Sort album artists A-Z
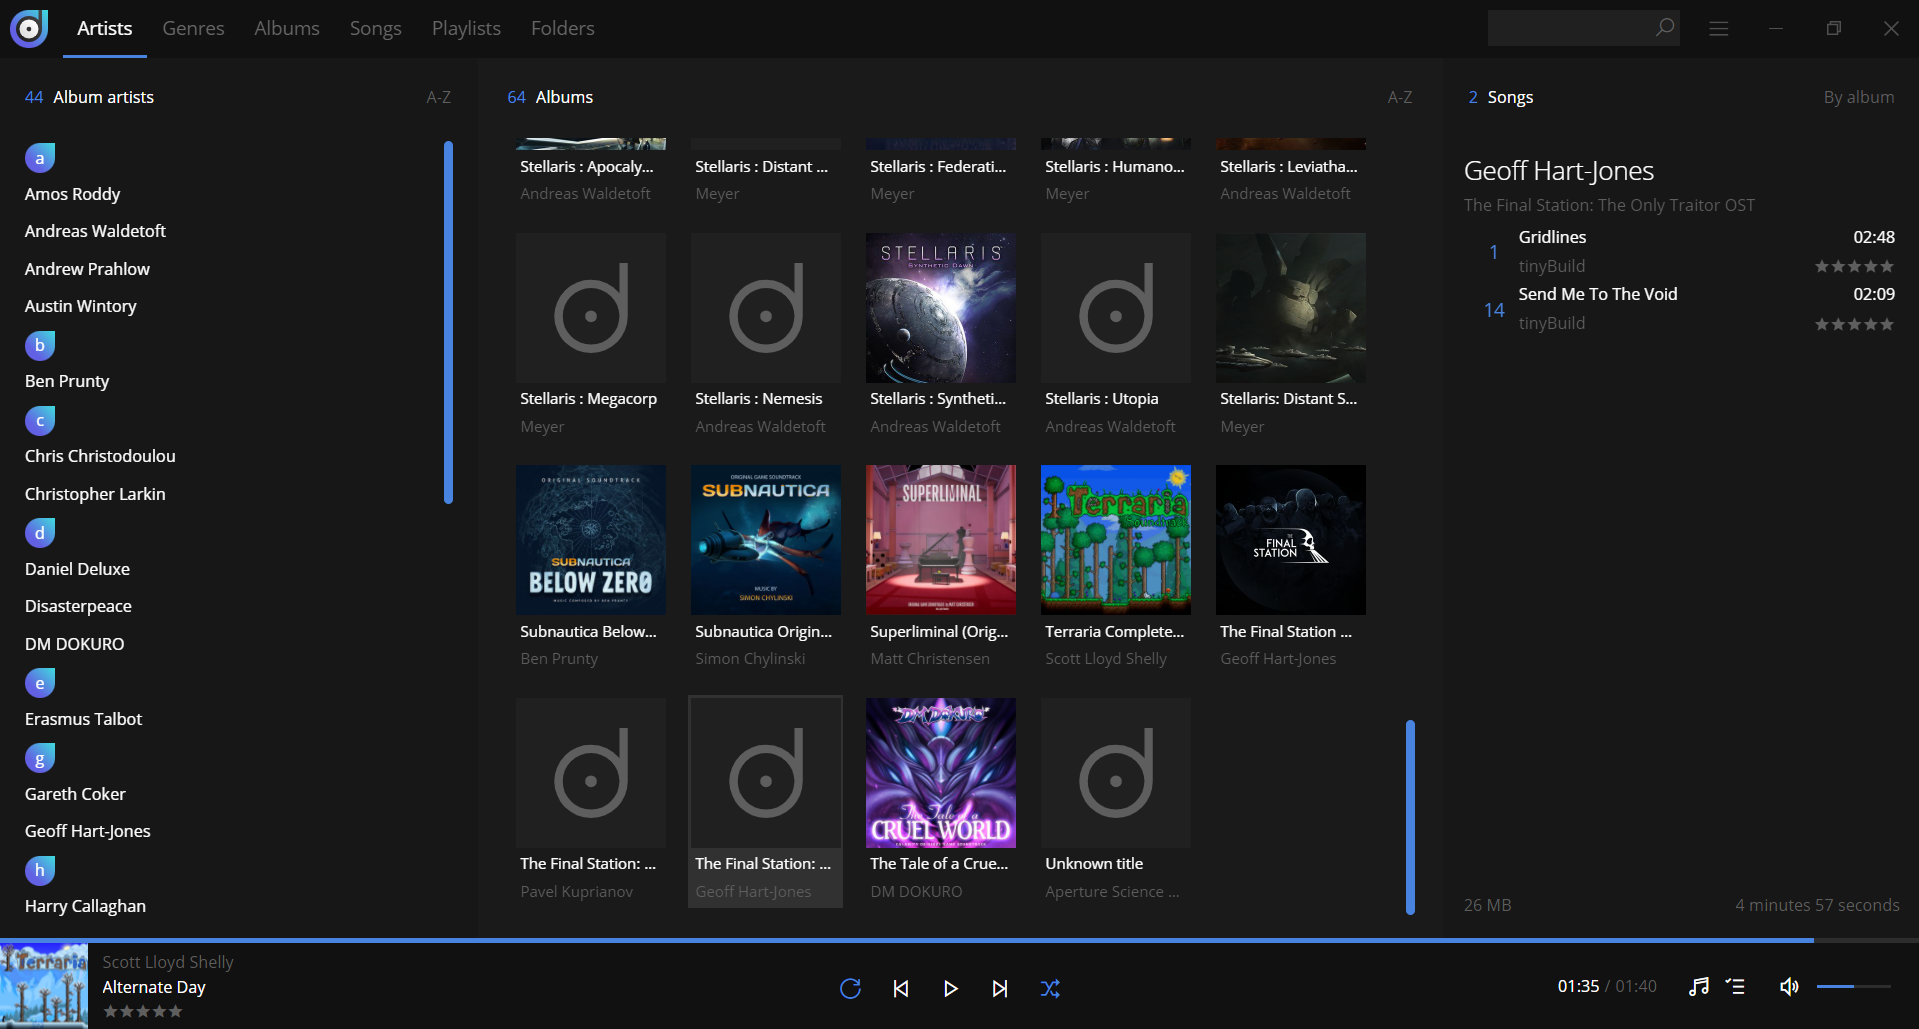Screen dimensions: 1919x1029 click(x=438, y=97)
